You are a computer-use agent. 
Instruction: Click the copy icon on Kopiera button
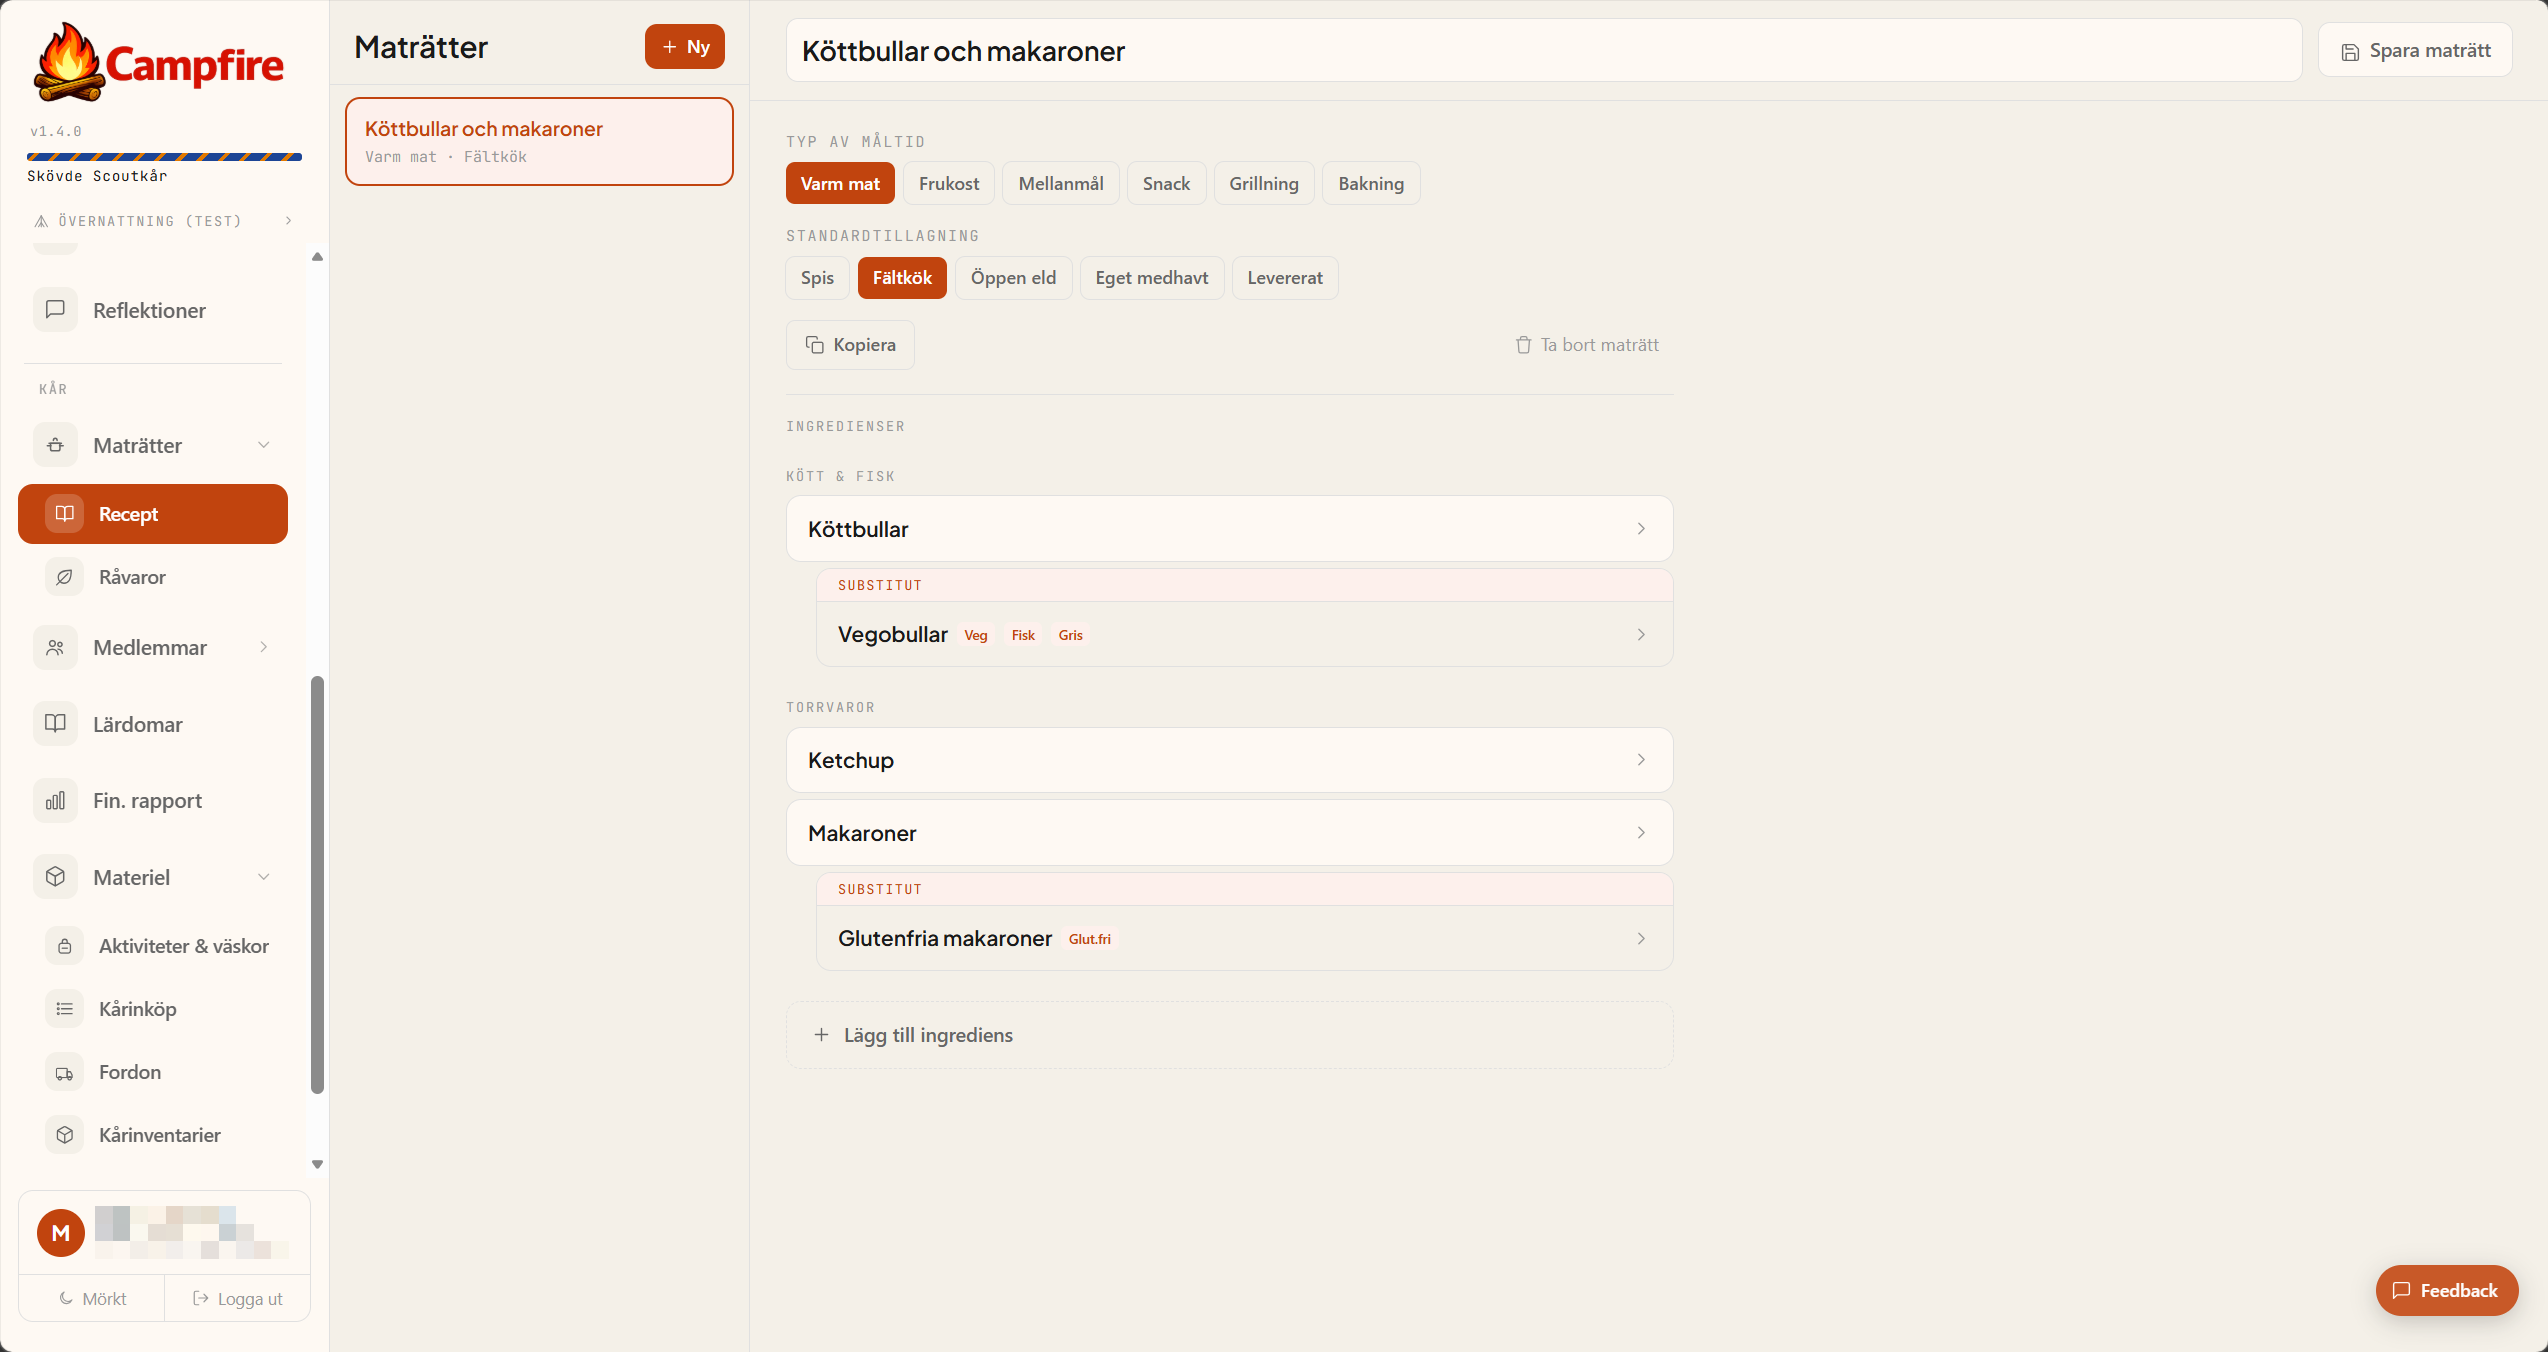point(815,345)
